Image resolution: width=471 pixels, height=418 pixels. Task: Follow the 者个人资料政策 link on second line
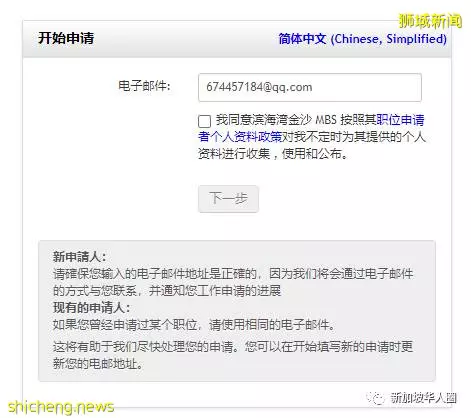click(240, 137)
